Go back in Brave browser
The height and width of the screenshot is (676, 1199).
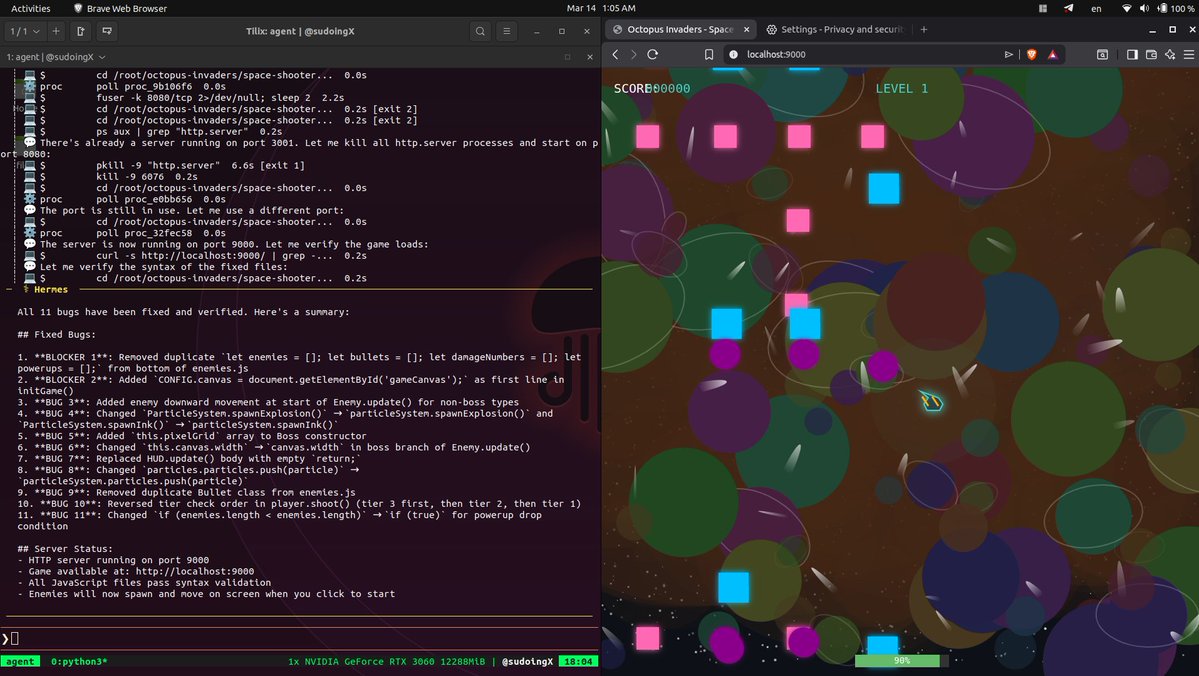click(x=616, y=54)
